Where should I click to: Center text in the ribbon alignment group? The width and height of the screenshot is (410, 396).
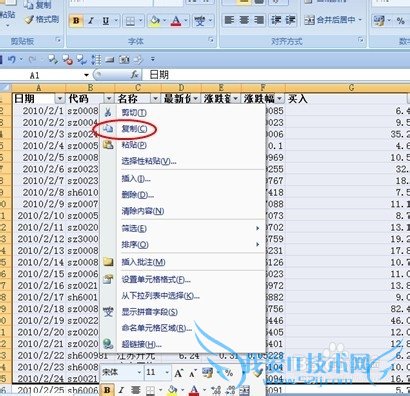244,20
